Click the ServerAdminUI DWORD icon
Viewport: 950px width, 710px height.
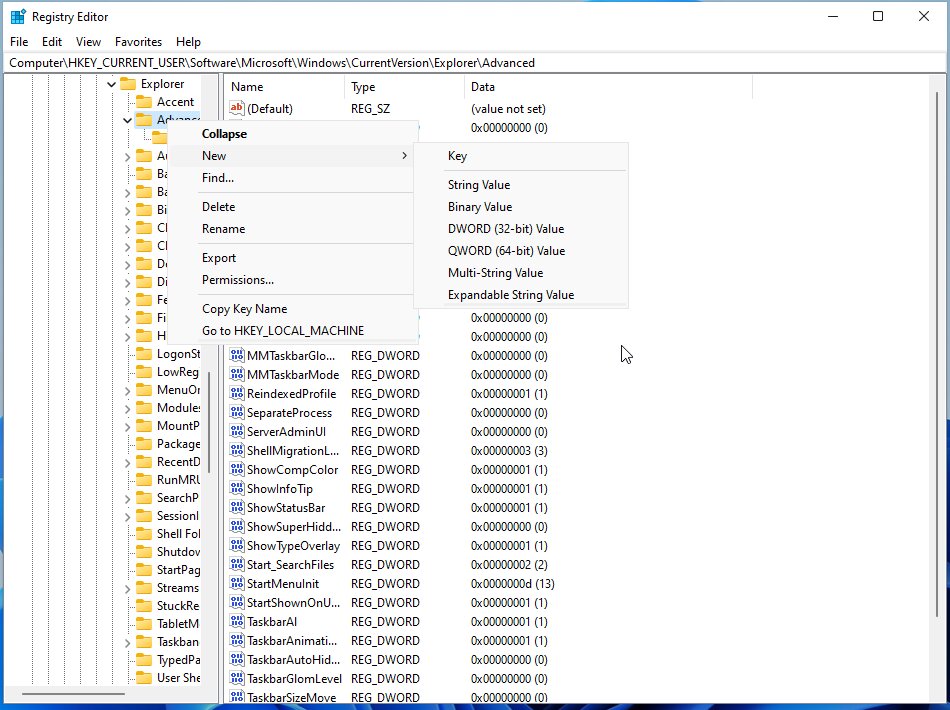click(x=236, y=431)
